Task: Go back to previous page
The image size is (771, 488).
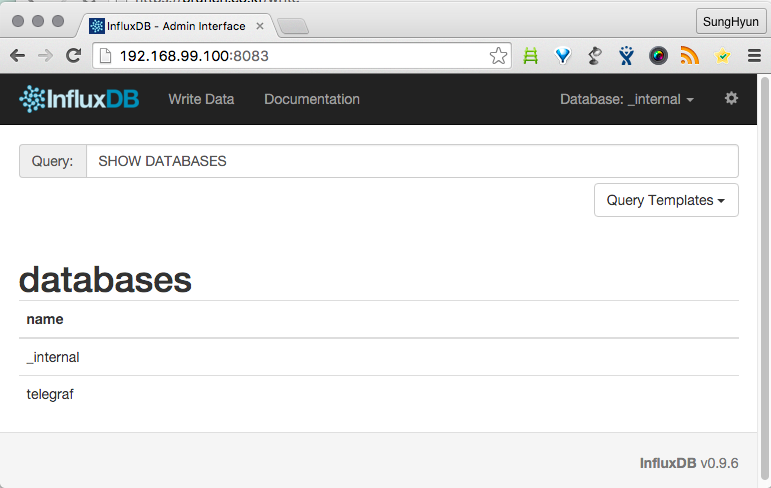Action: [17, 56]
